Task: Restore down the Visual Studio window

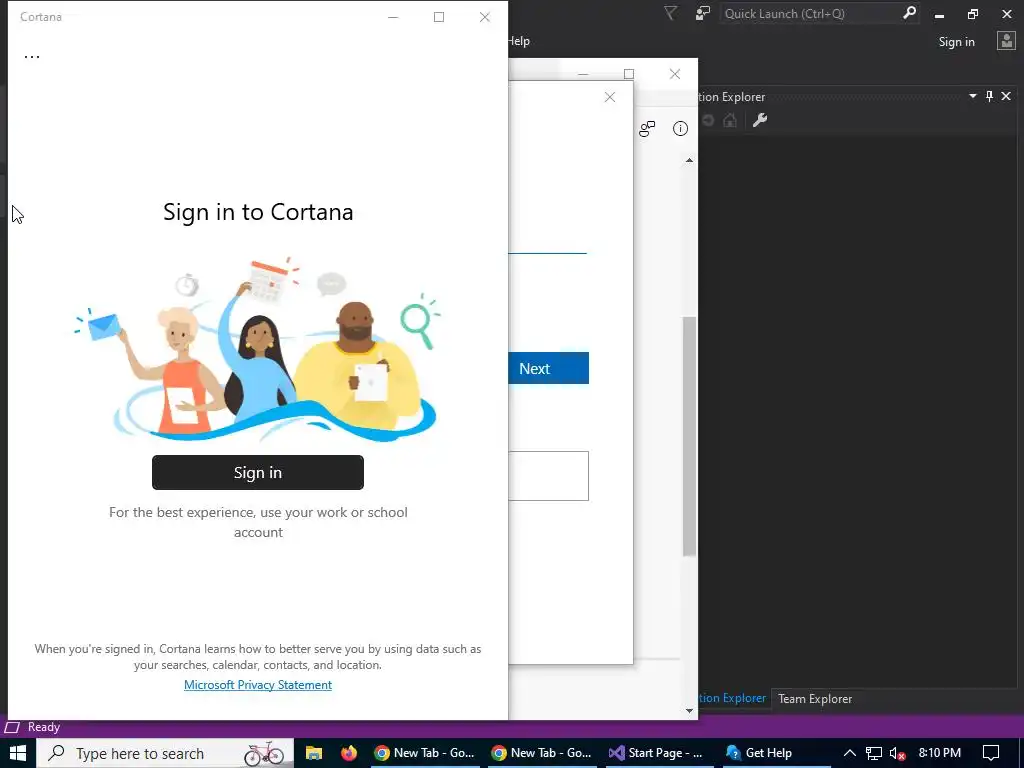Action: pos(973,14)
